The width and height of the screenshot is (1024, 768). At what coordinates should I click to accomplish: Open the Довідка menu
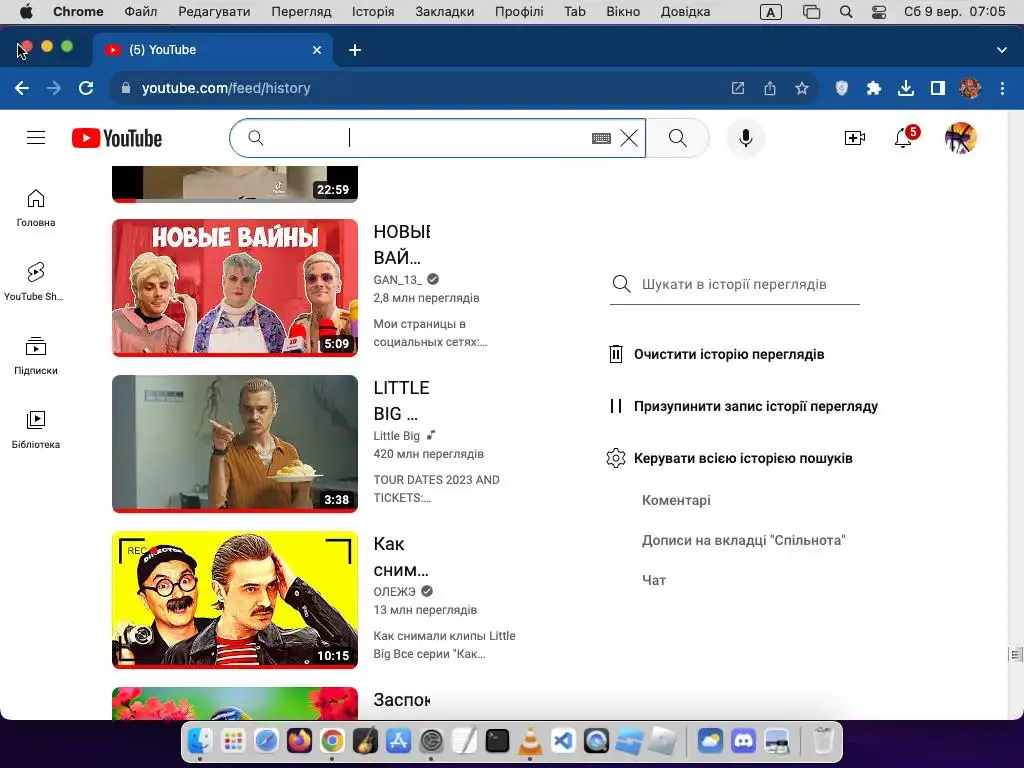(x=685, y=12)
